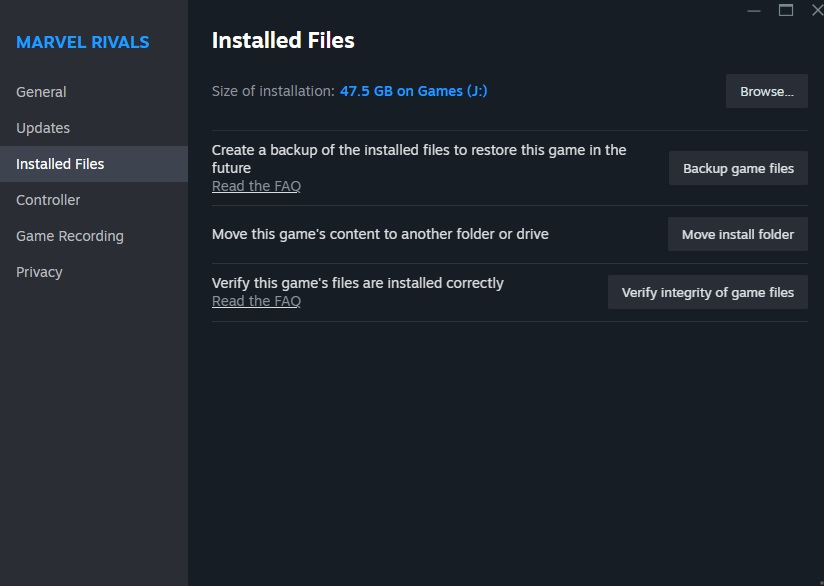Click the Browse button to open install folder

tap(766, 91)
